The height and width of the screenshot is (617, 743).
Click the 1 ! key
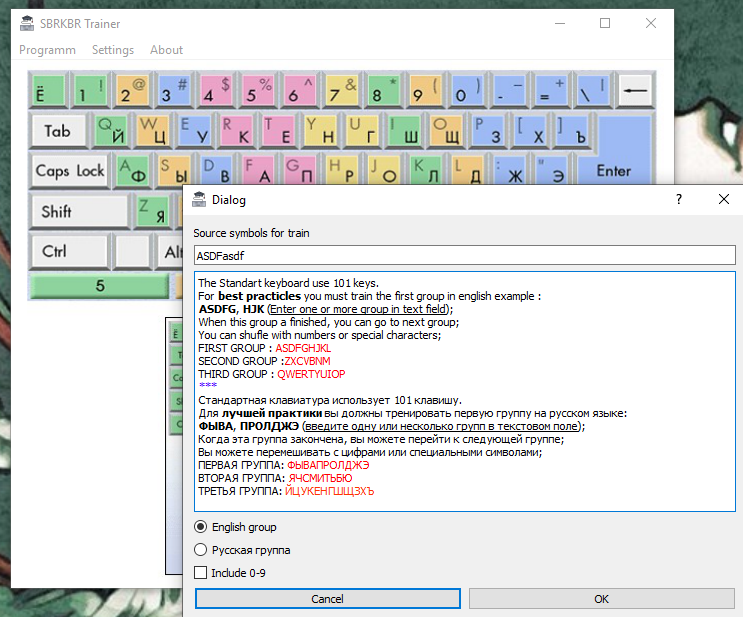[x=90, y=90]
